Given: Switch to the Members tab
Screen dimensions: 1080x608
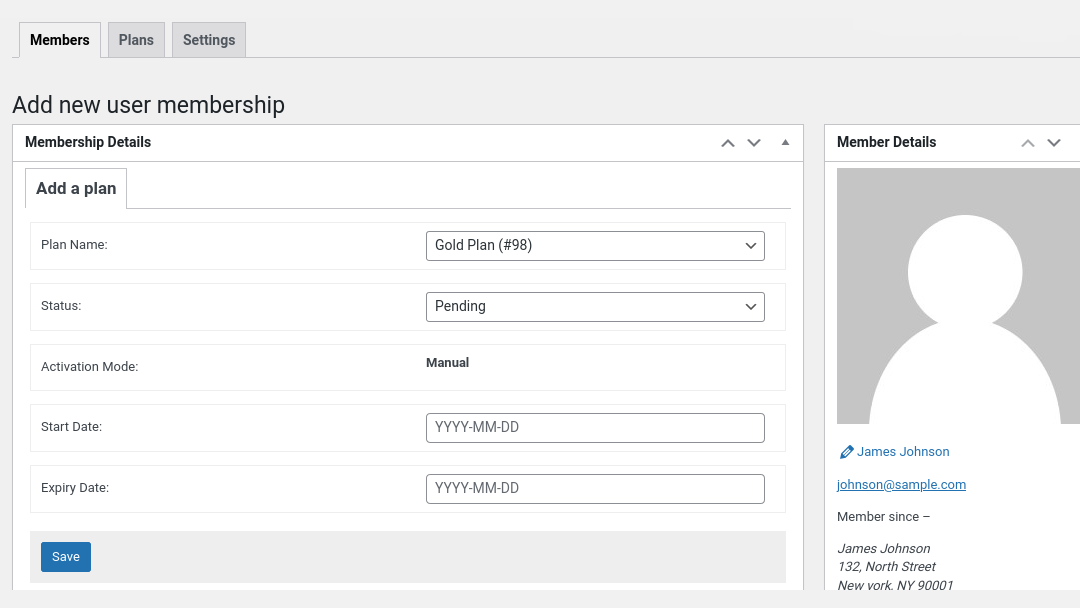Looking at the screenshot, I should (x=60, y=40).
